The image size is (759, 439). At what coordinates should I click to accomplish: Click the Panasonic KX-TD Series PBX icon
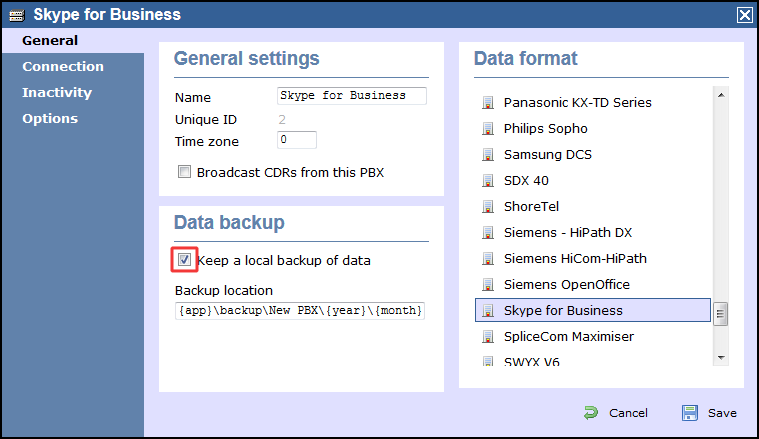(x=487, y=103)
